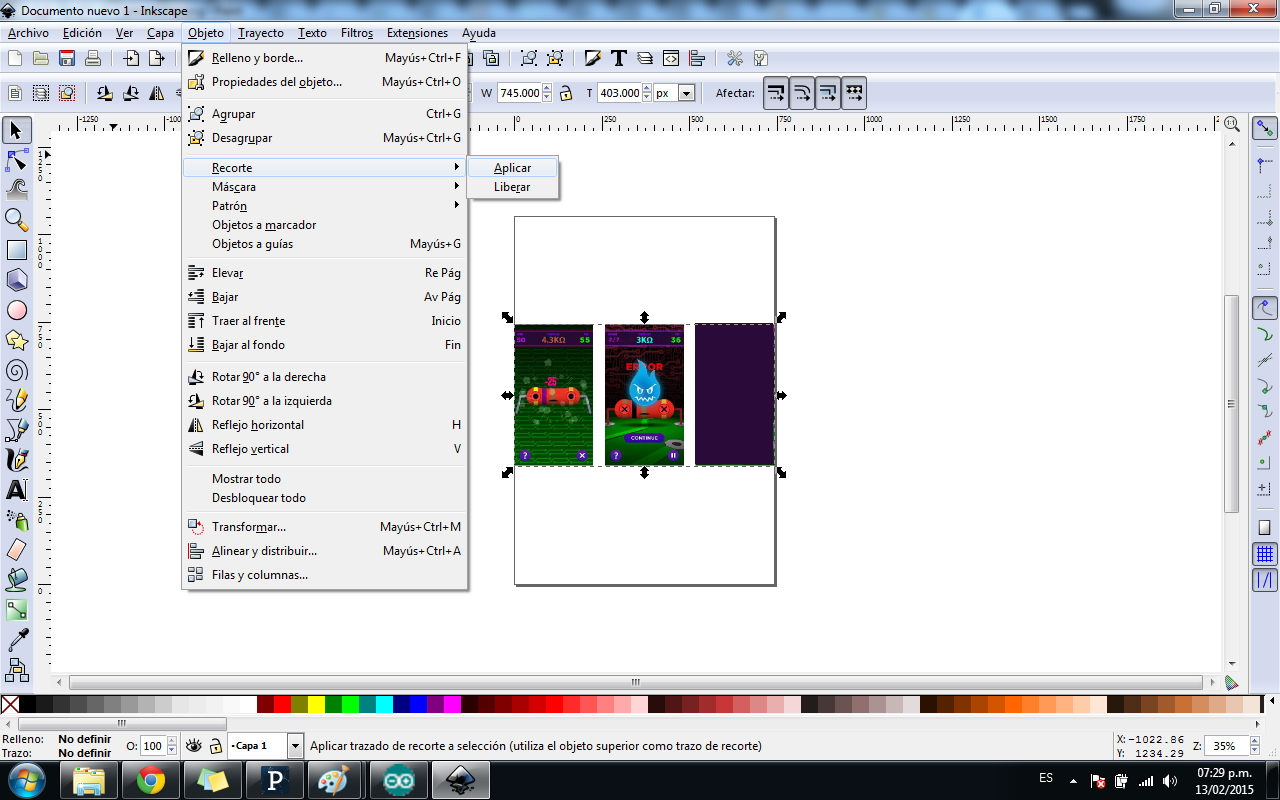This screenshot has width=1280, height=800.
Task: Select the Eraser tool
Action: click(x=17, y=549)
